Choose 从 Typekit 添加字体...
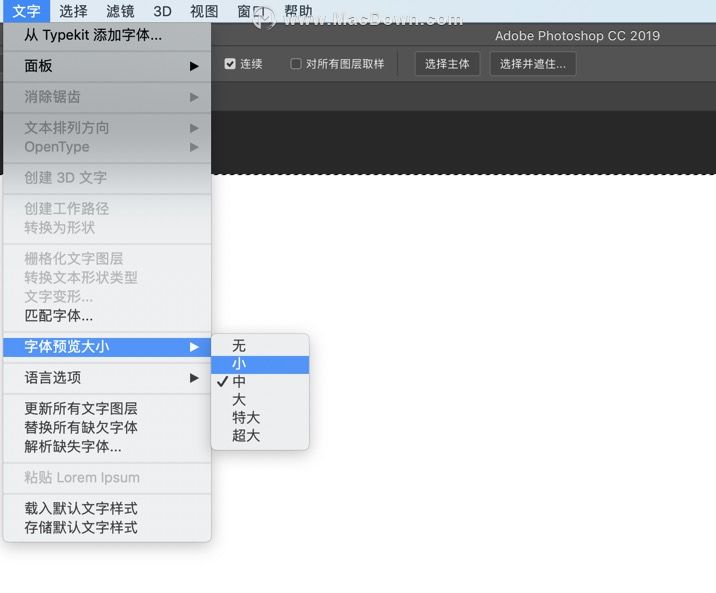 [x=107, y=35]
